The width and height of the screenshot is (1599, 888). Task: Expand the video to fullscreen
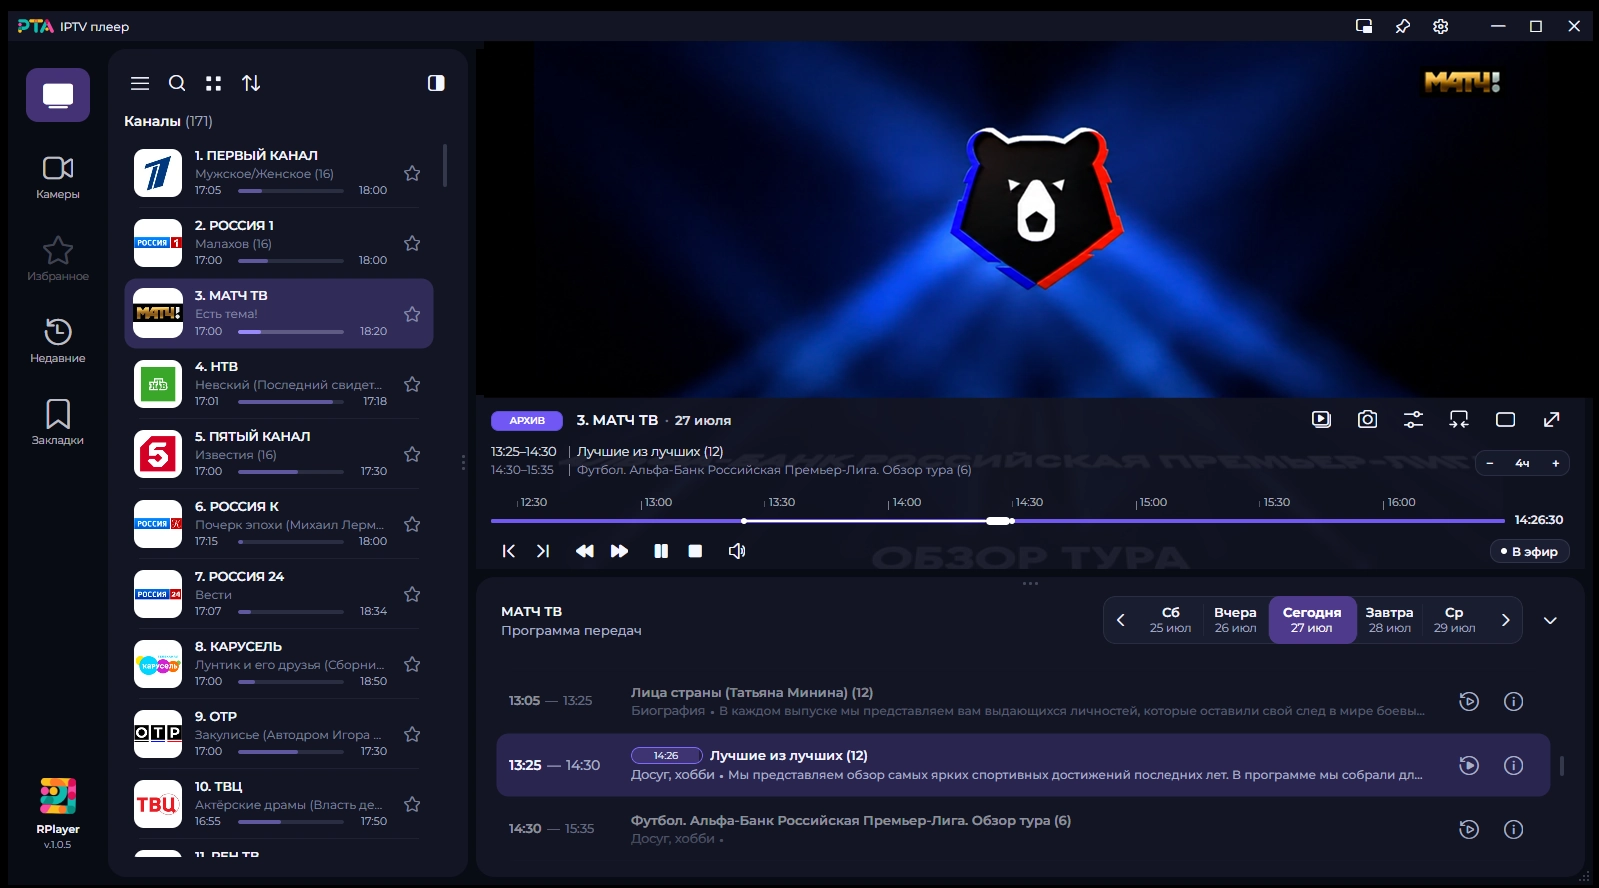(1551, 420)
